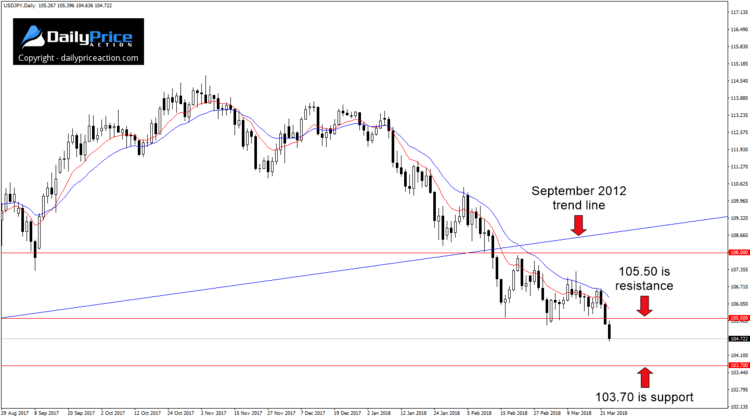Click the 5 Feb 2018 date label

pyautogui.click(x=479, y=413)
